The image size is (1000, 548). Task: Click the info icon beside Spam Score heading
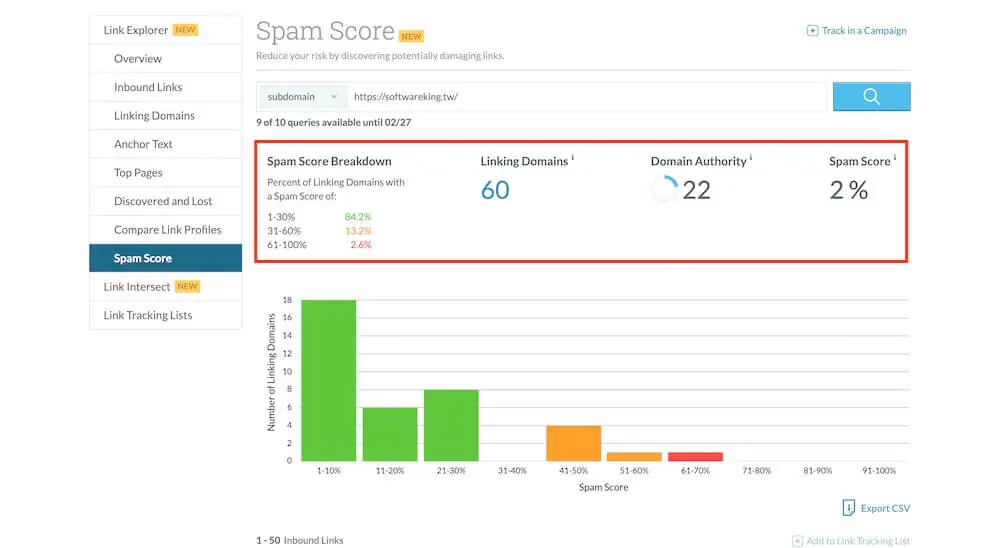(895, 157)
